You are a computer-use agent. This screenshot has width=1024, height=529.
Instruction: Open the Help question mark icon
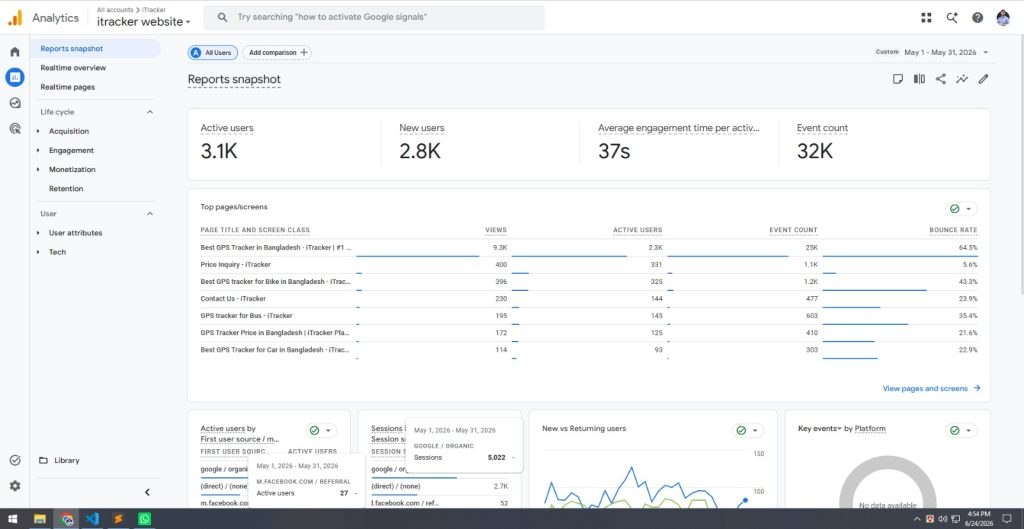click(x=977, y=18)
